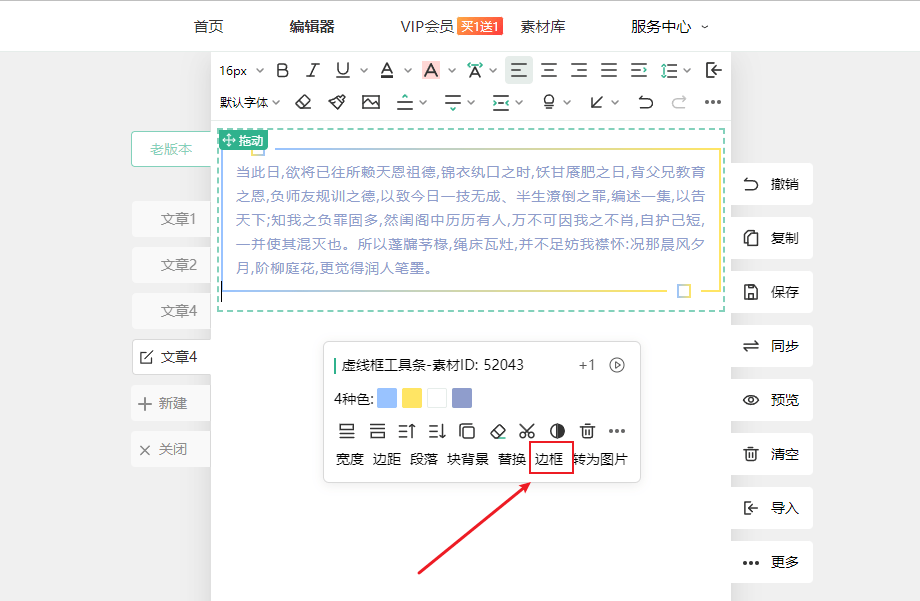
Task: Click the scissors cut icon in the popup
Action: coord(527,431)
